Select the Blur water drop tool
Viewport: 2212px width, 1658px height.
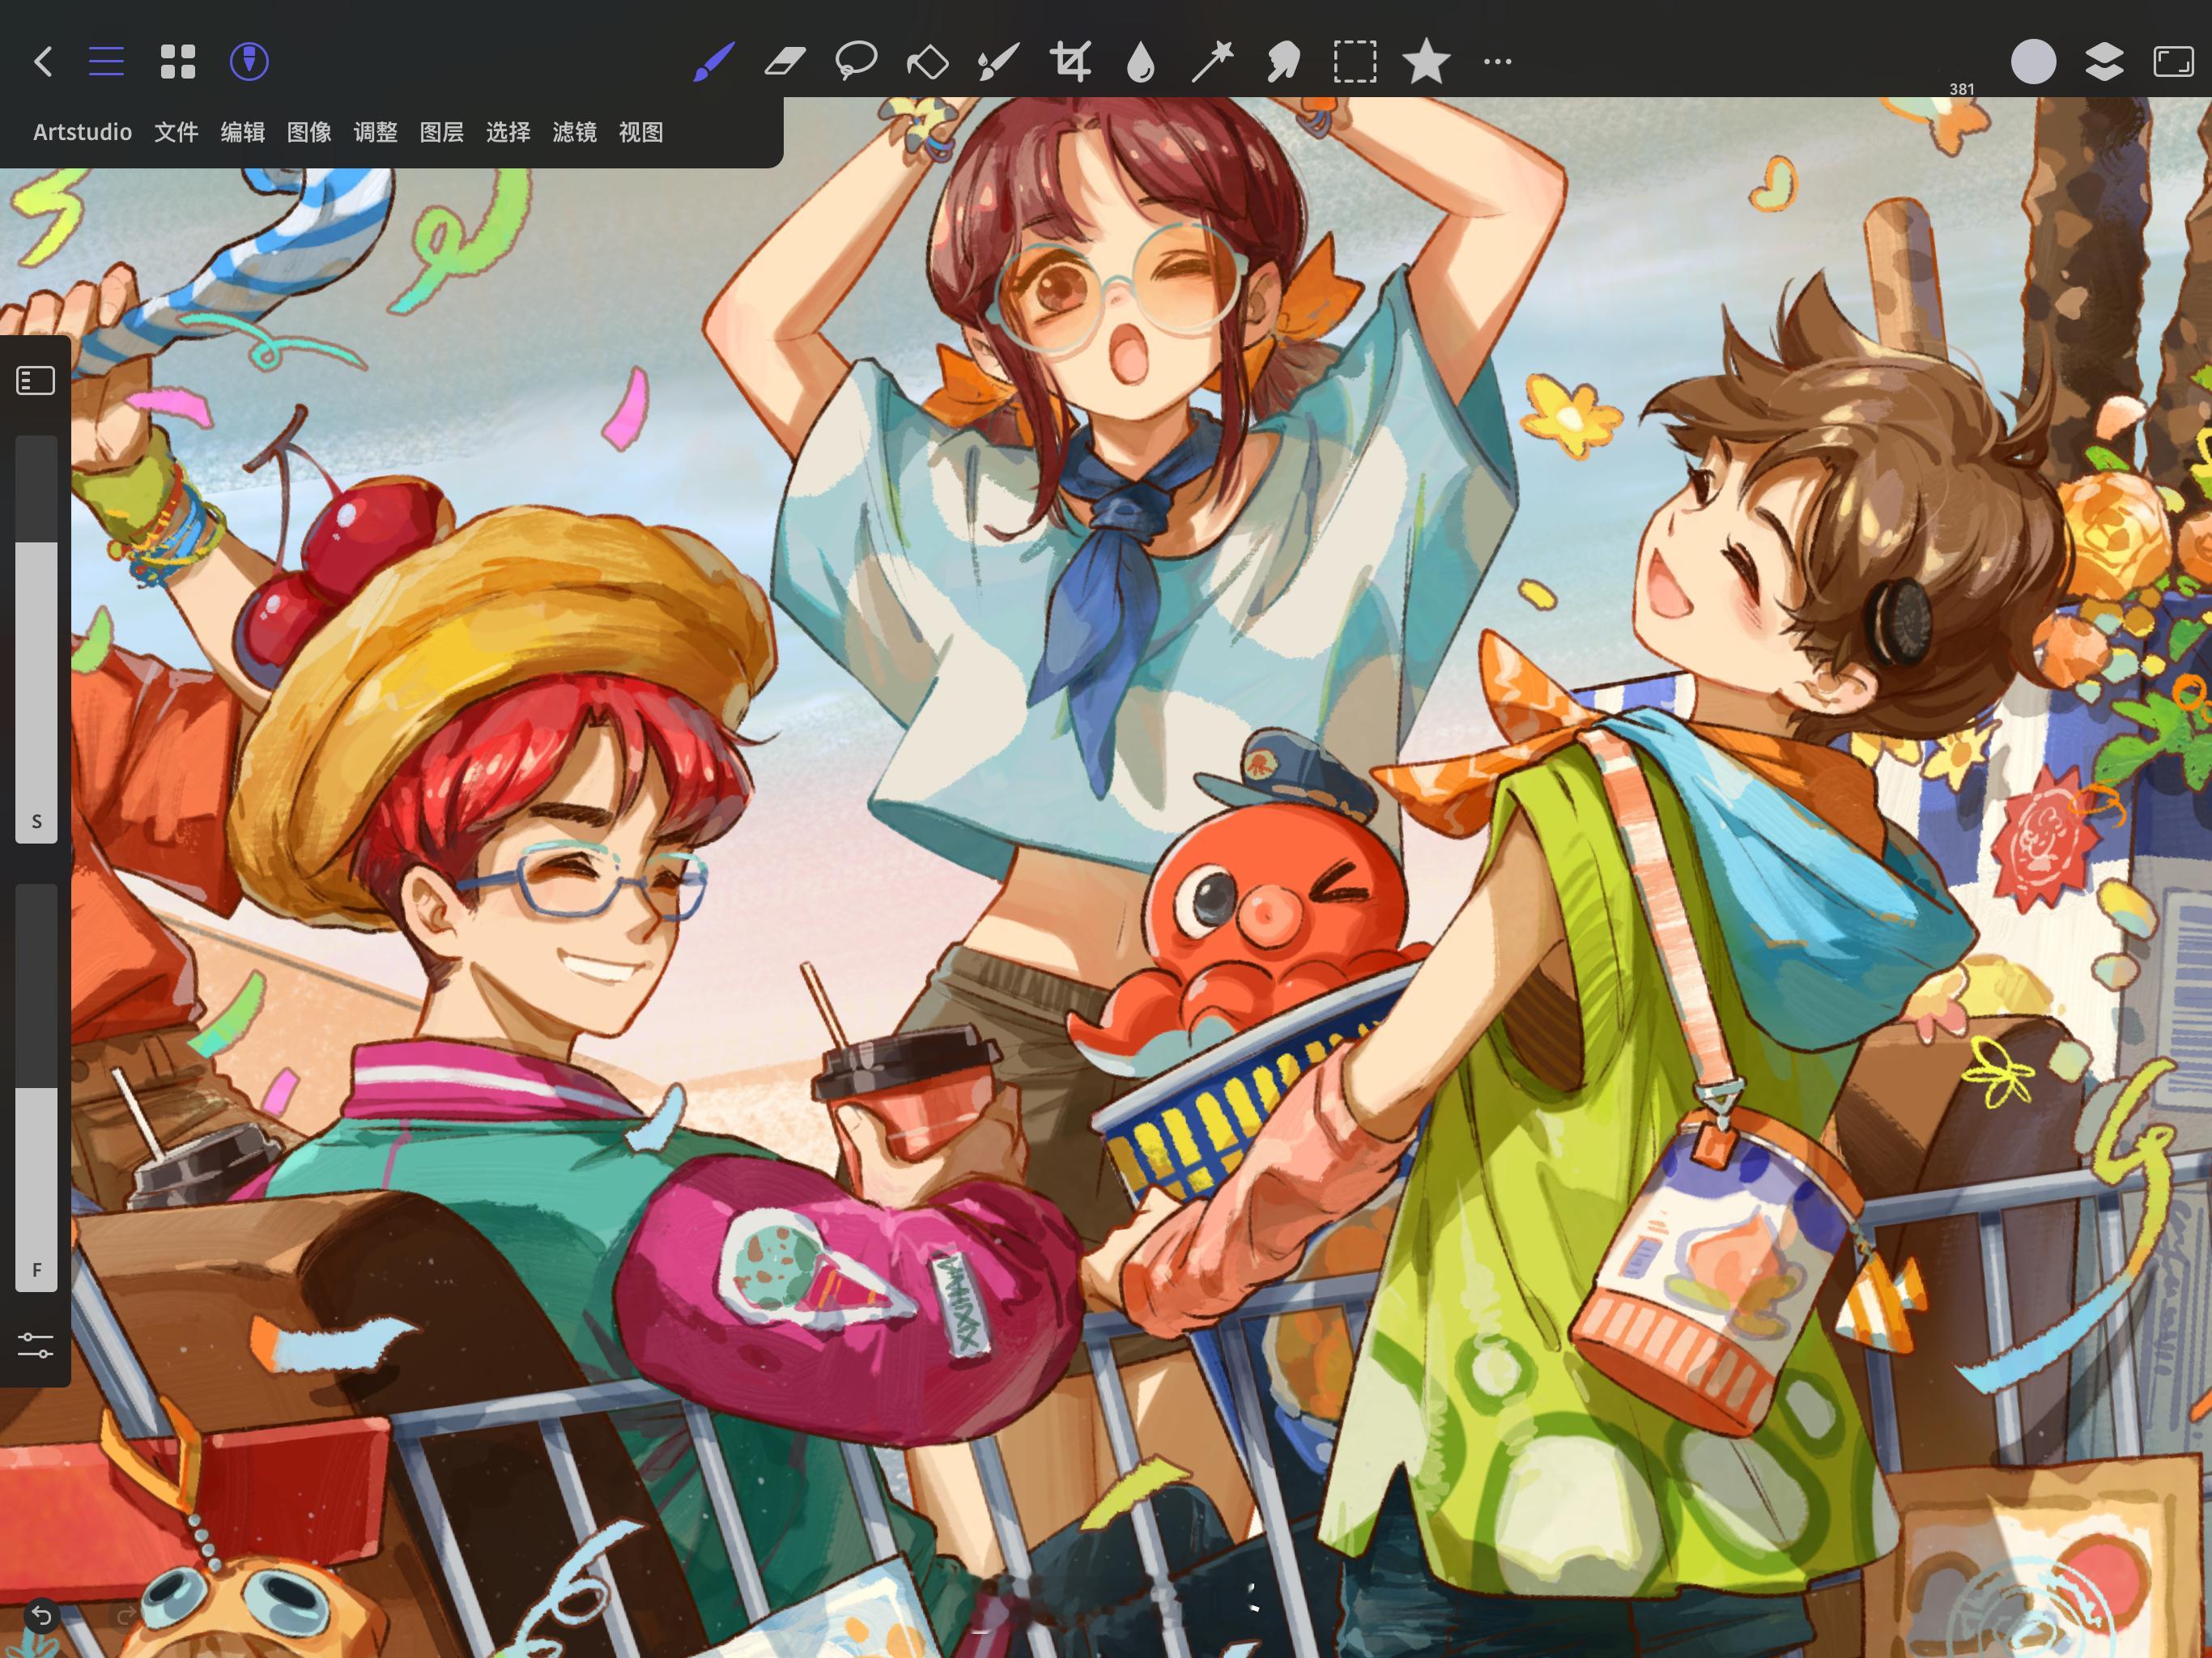(1140, 62)
